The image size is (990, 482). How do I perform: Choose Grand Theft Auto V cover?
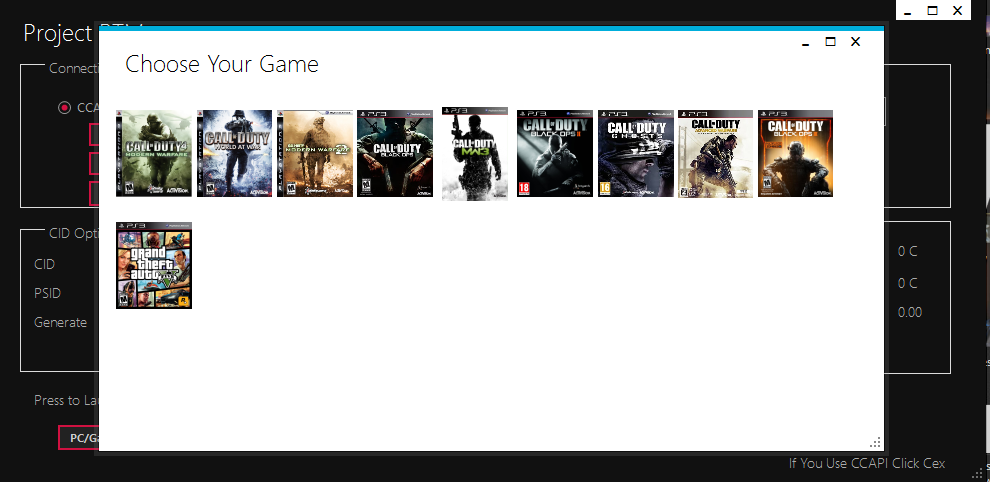tap(154, 265)
